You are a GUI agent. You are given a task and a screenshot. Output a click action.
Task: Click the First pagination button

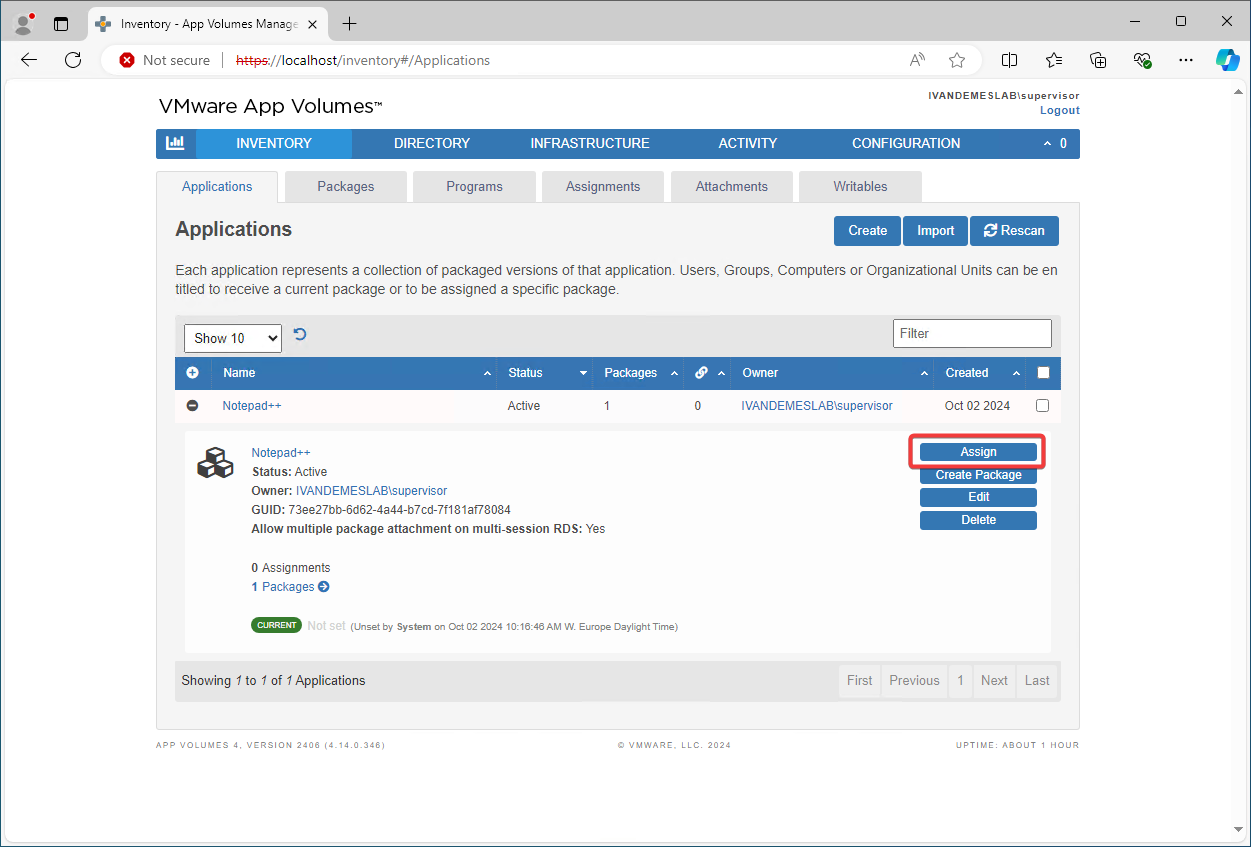[x=860, y=680]
